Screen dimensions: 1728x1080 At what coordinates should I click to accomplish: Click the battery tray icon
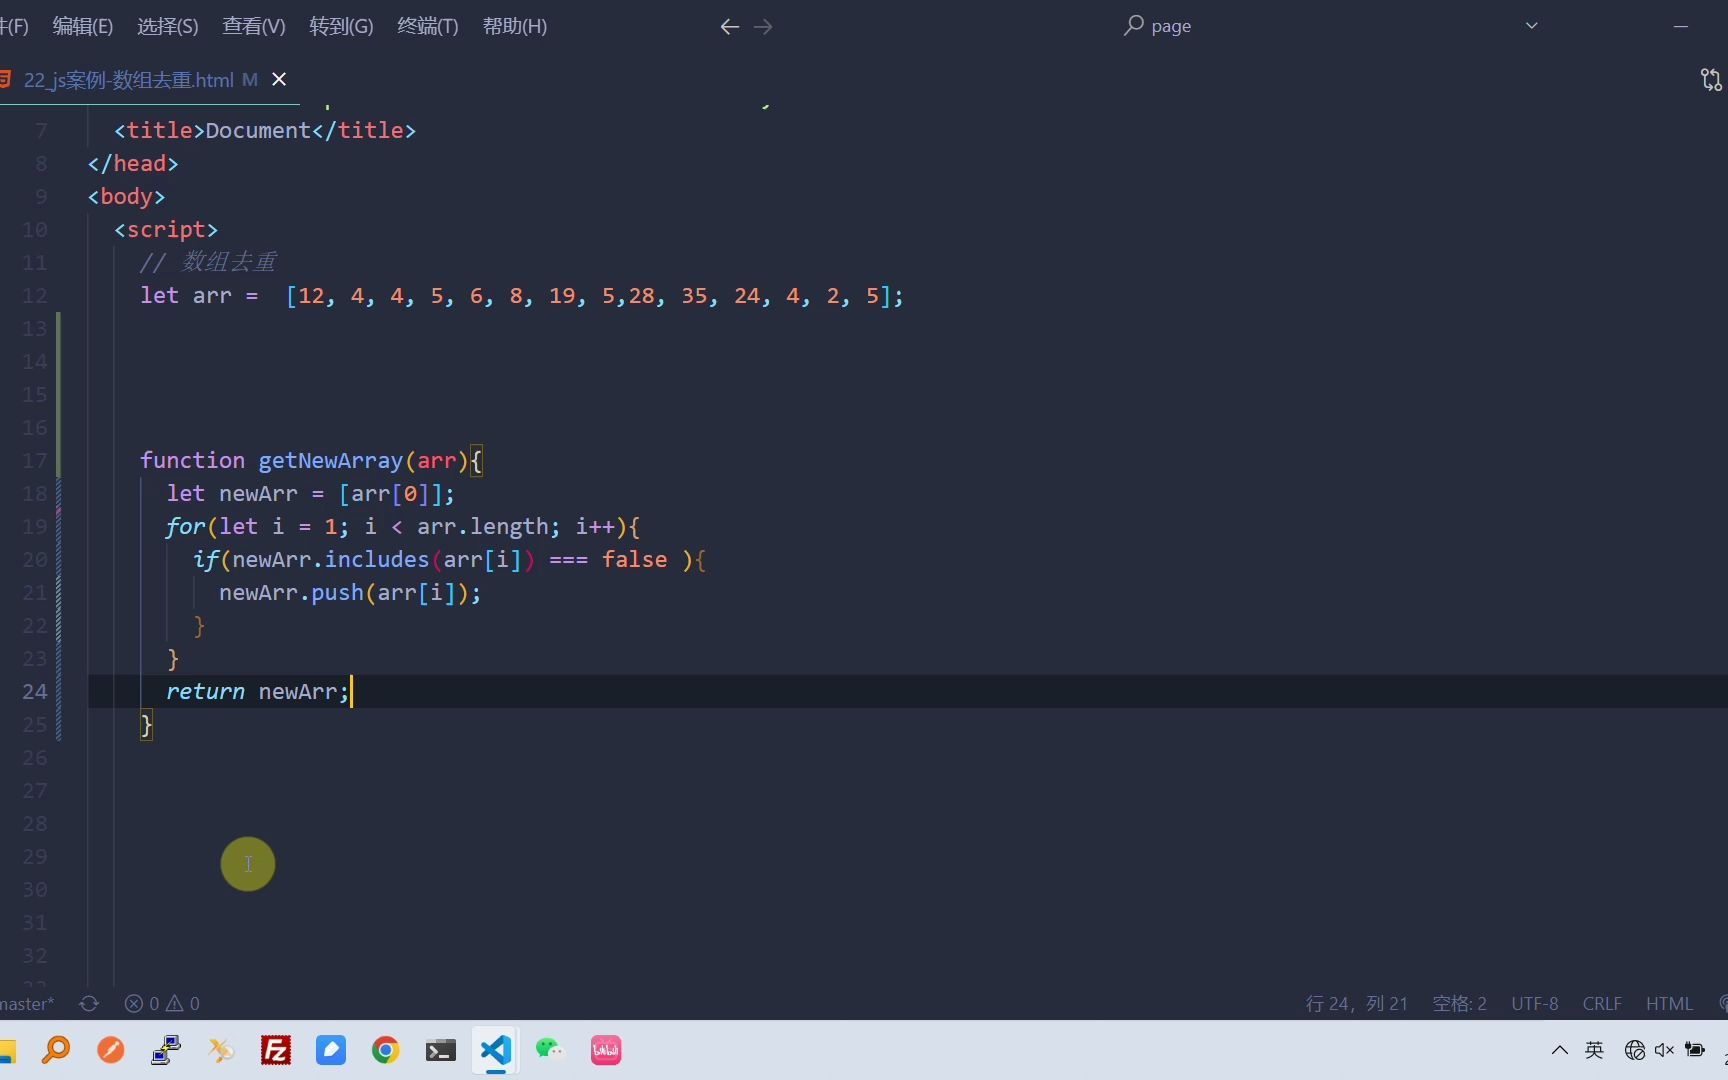1696,1050
